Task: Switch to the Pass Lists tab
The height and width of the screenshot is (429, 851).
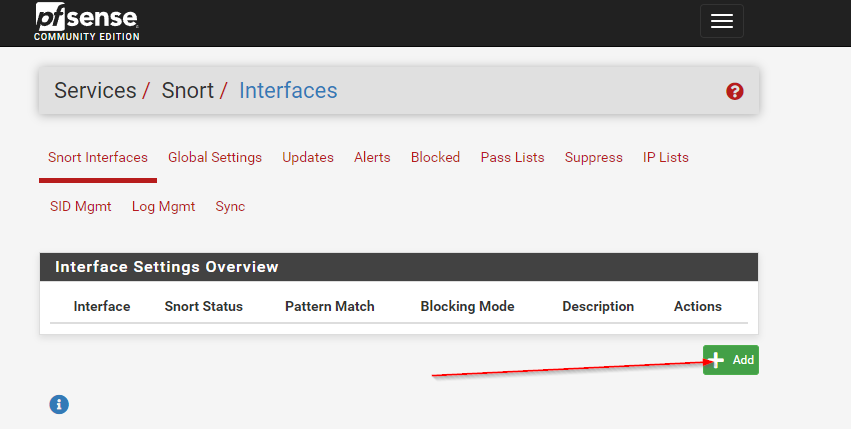Action: click(512, 157)
